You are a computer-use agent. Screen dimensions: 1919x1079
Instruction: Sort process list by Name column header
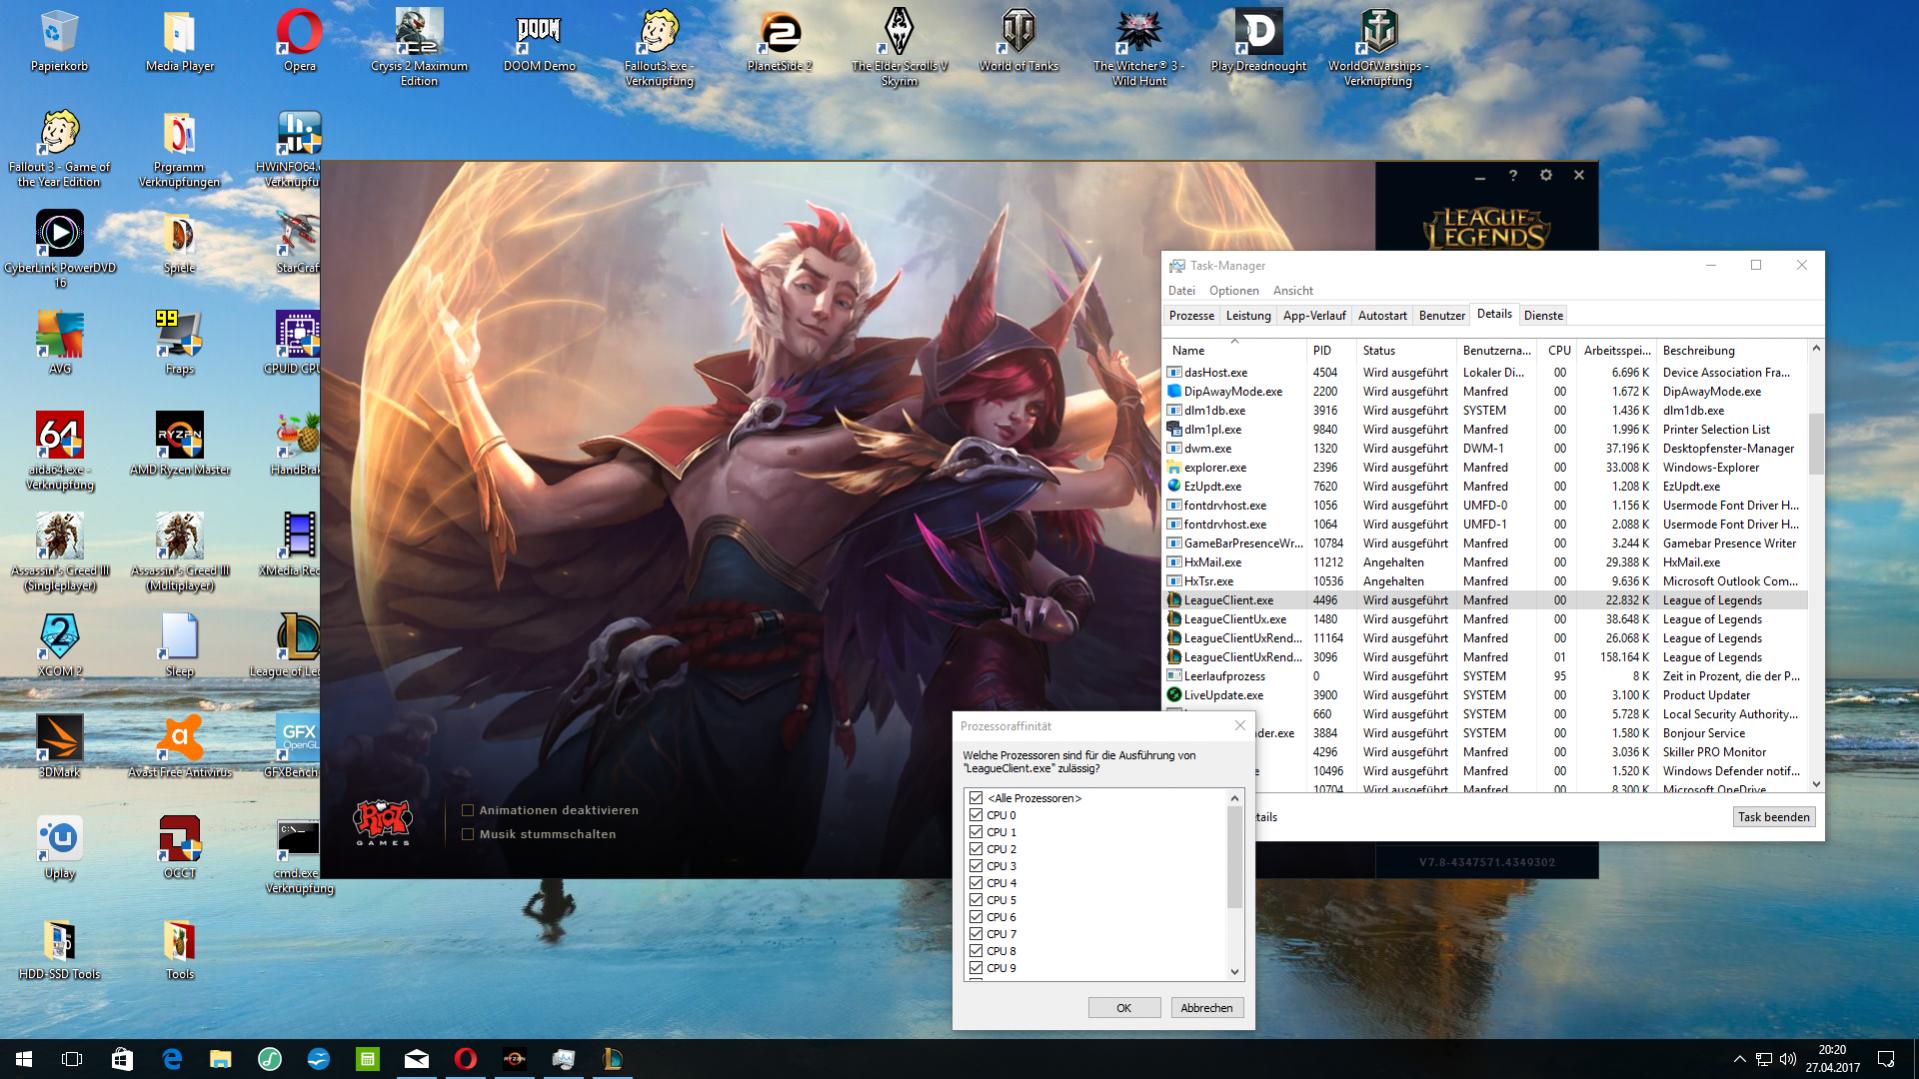[1235, 350]
